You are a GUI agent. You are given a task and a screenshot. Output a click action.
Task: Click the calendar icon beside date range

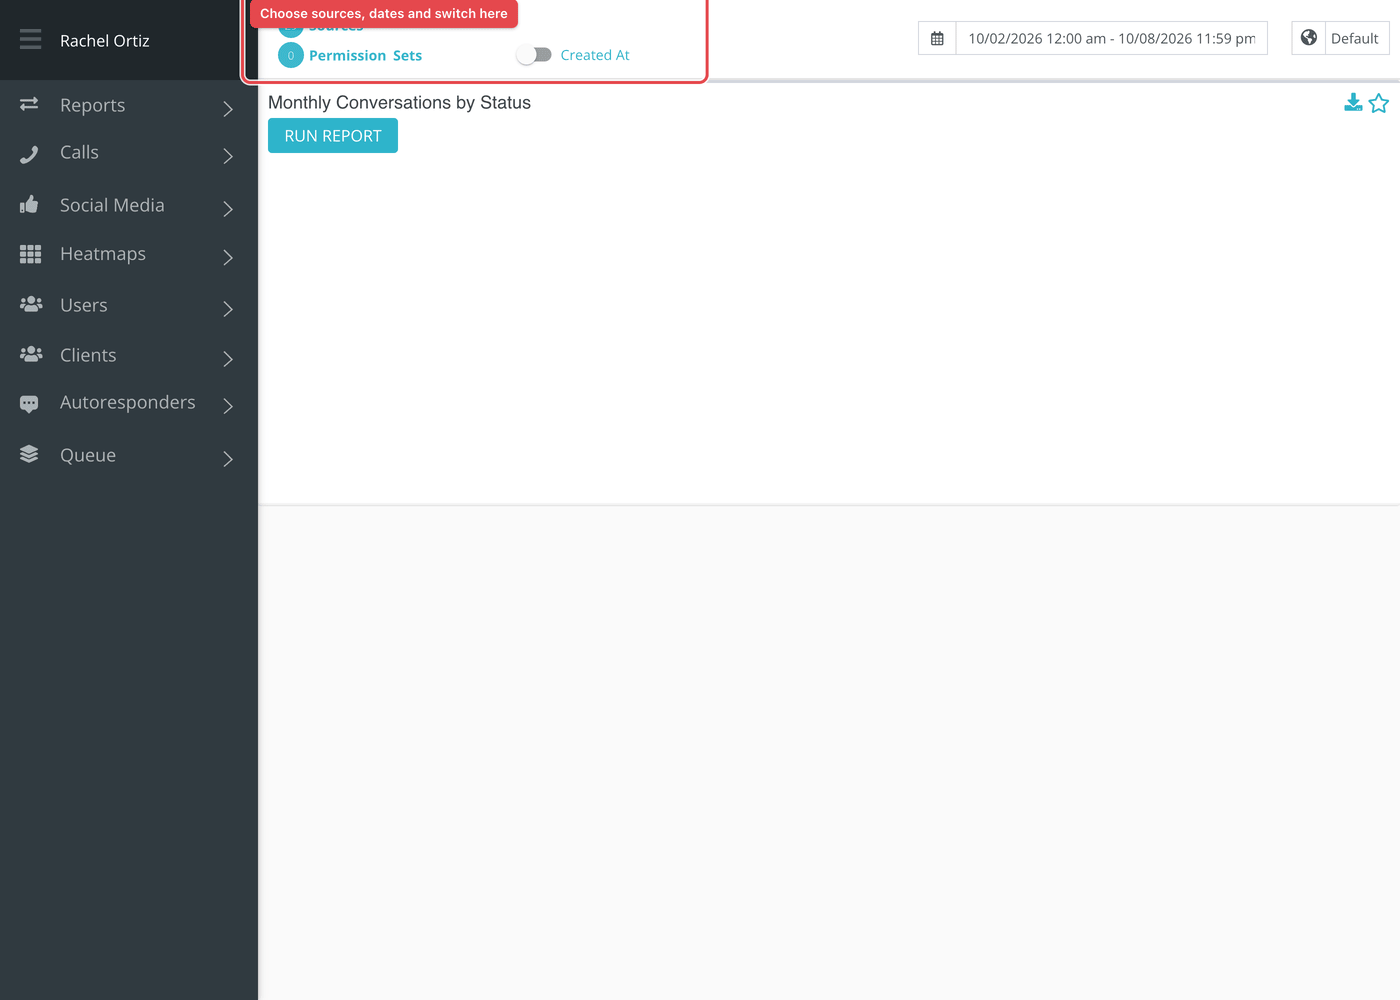pyautogui.click(x=937, y=38)
